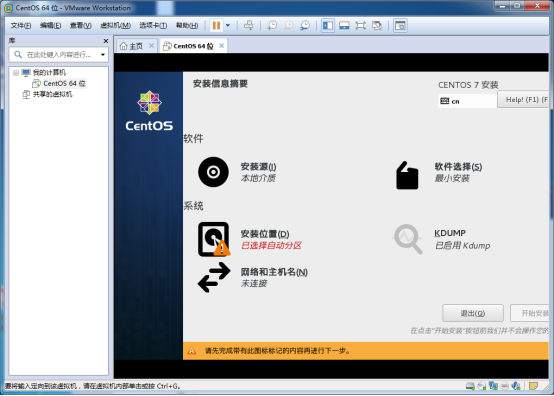Open 安装位置(D) disk icon with warning
This screenshot has width=554, height=396.
point(214,239)
